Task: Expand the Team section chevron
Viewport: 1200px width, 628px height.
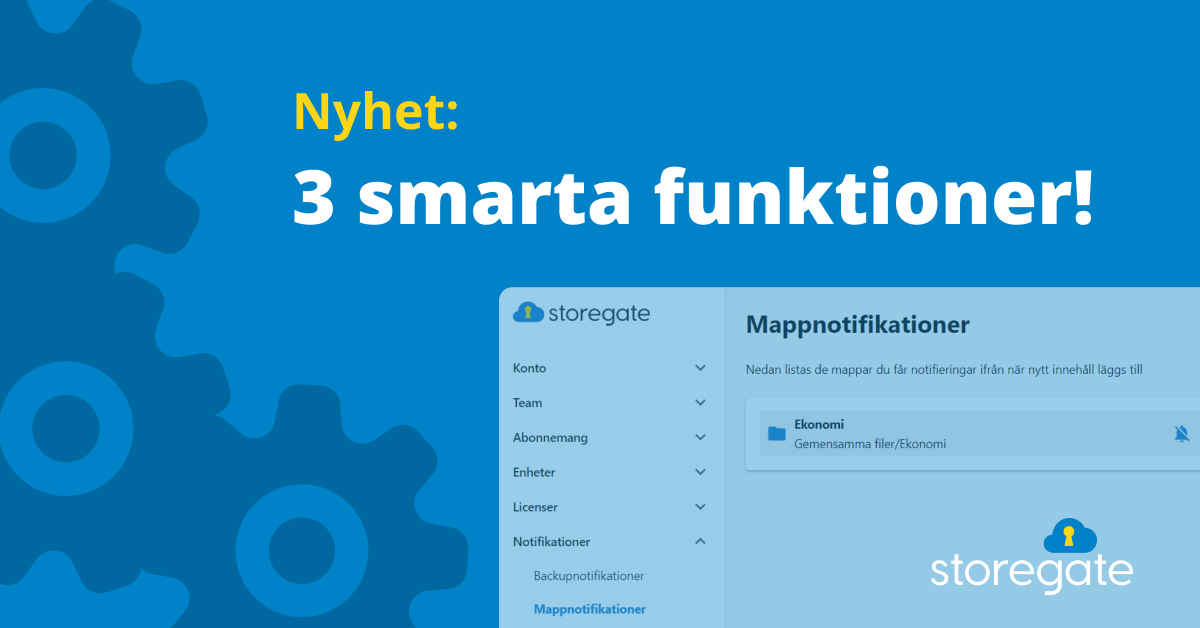Action: click(700, 403)
